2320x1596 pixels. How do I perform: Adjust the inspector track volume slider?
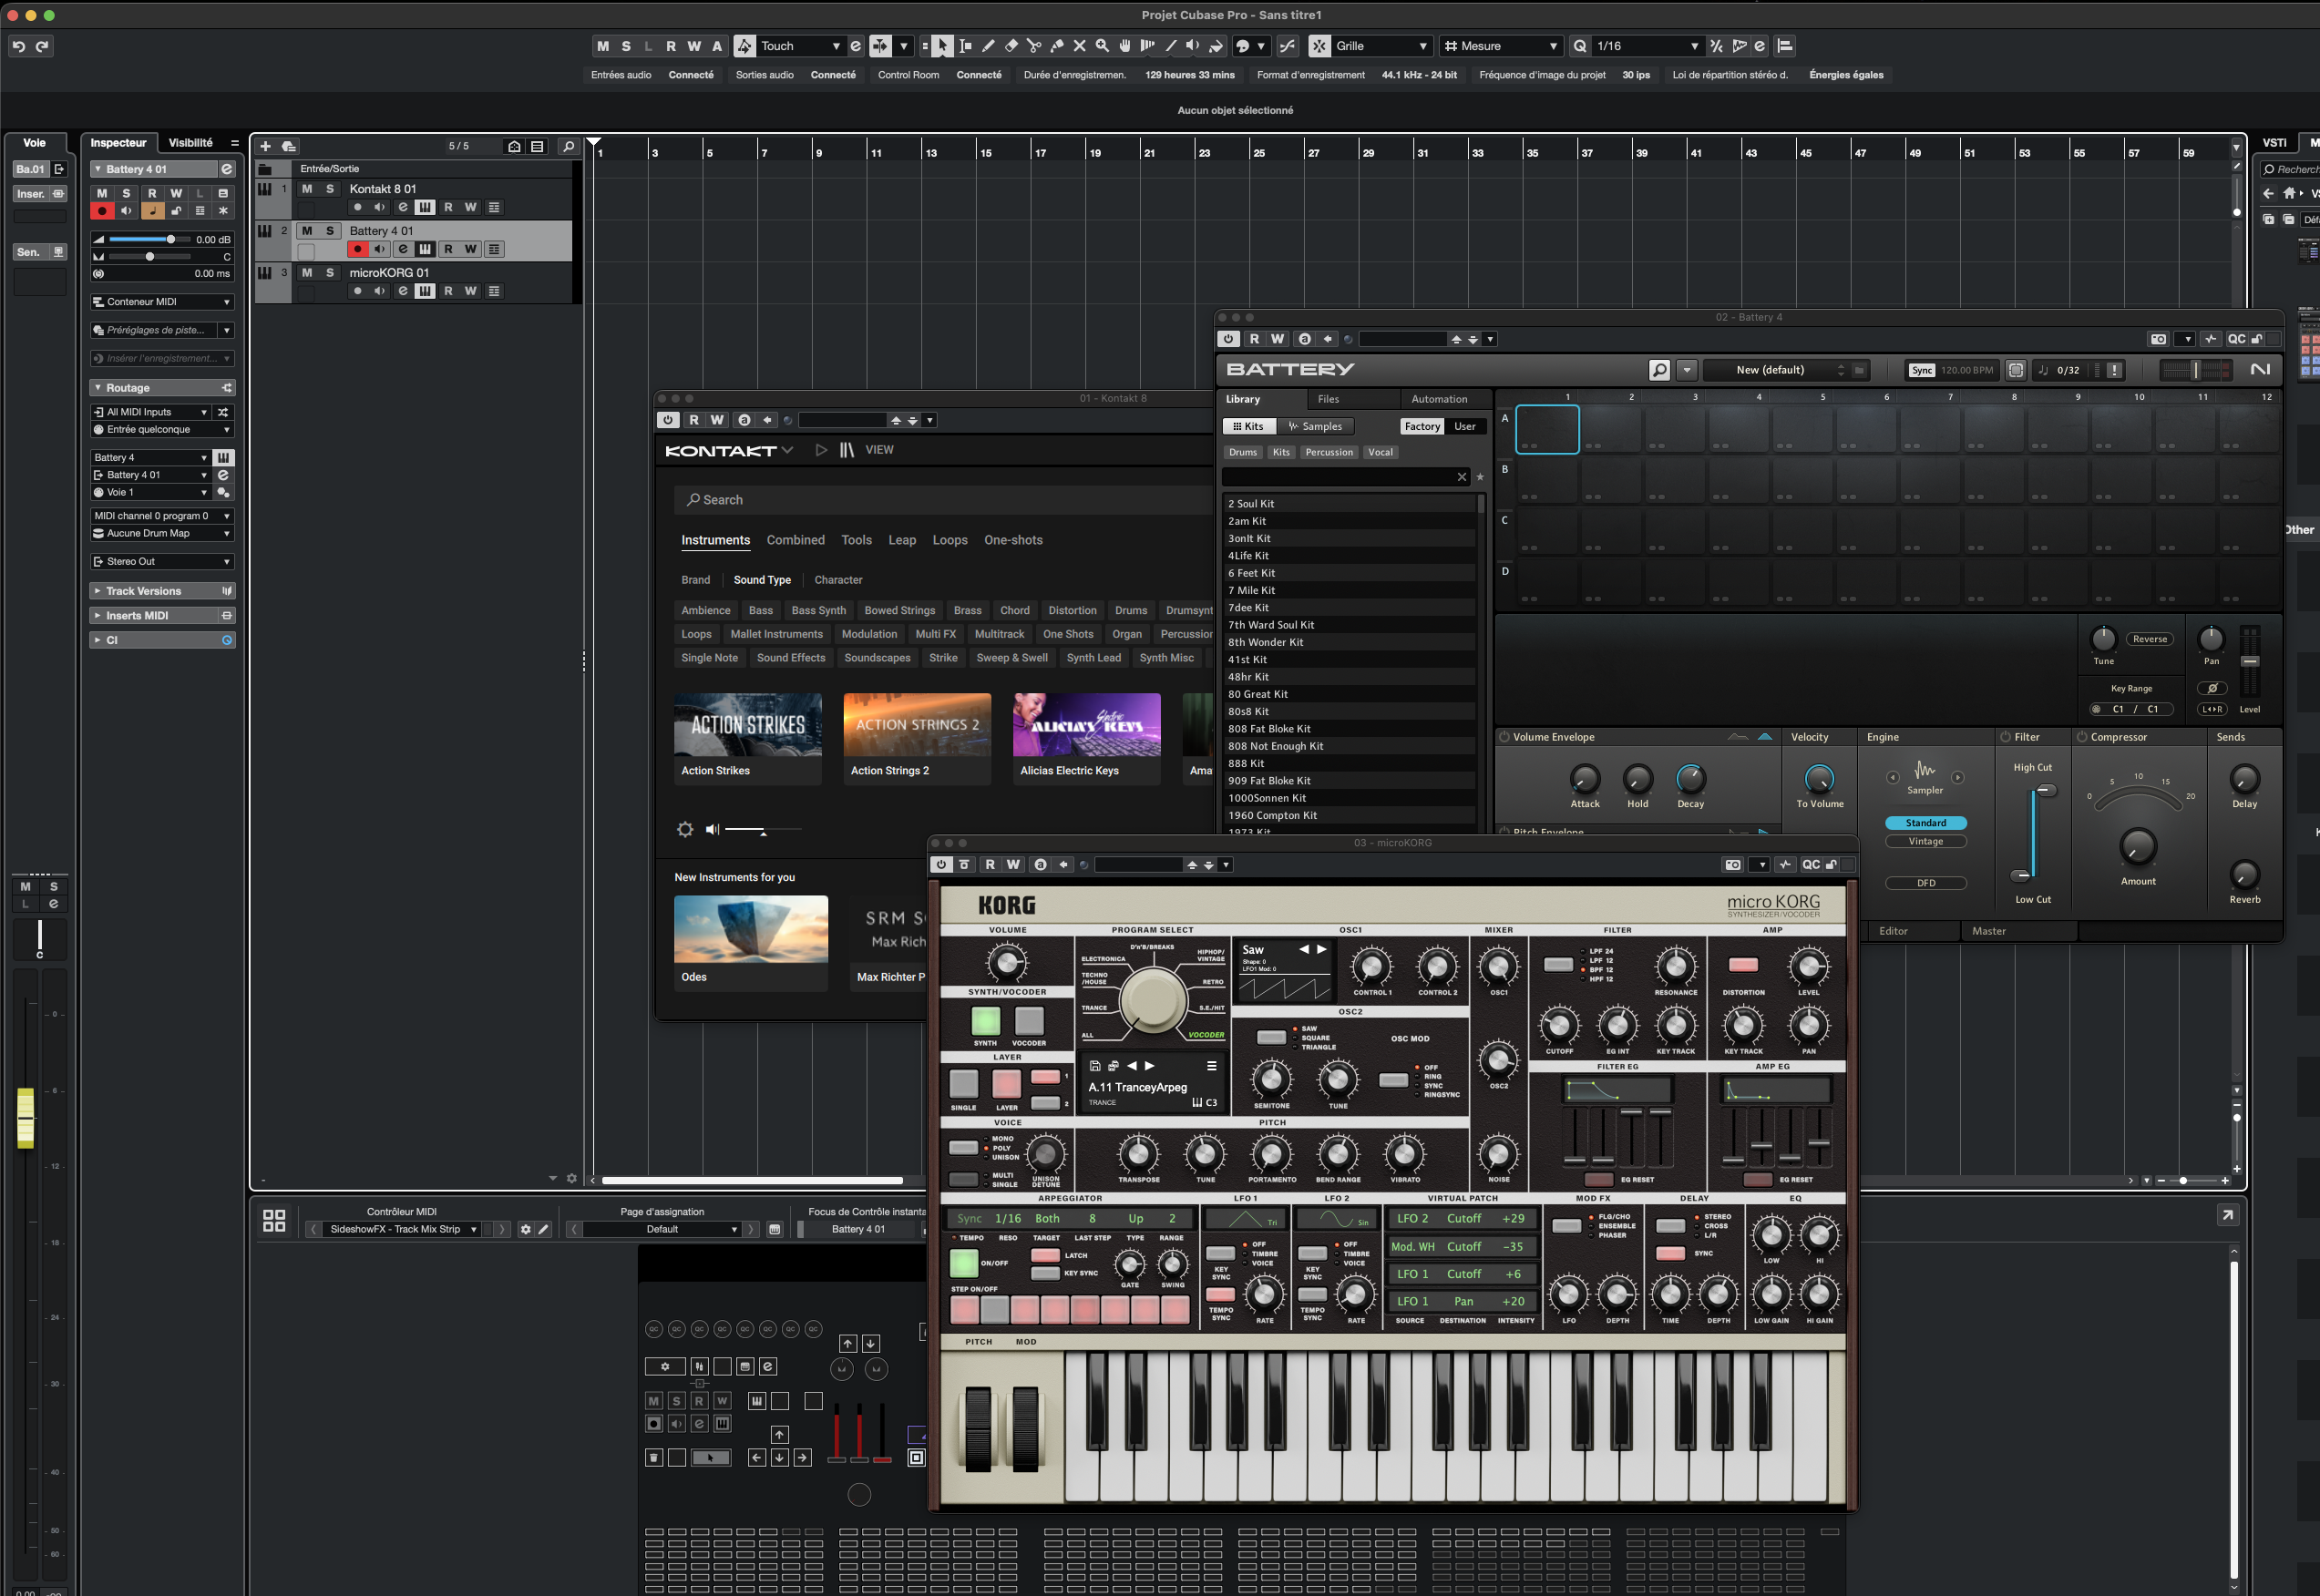pos(171,240)
